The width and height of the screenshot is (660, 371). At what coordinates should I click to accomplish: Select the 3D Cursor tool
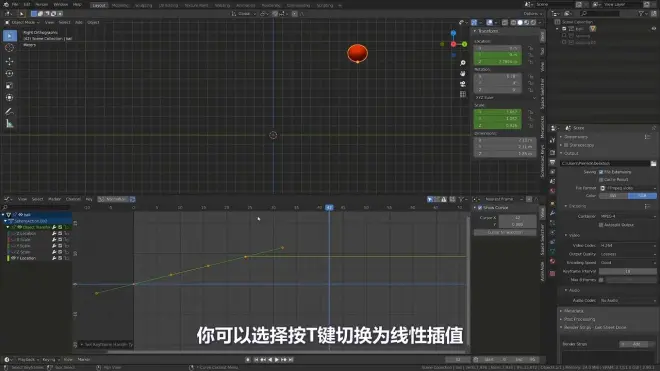tap(9, 48)
